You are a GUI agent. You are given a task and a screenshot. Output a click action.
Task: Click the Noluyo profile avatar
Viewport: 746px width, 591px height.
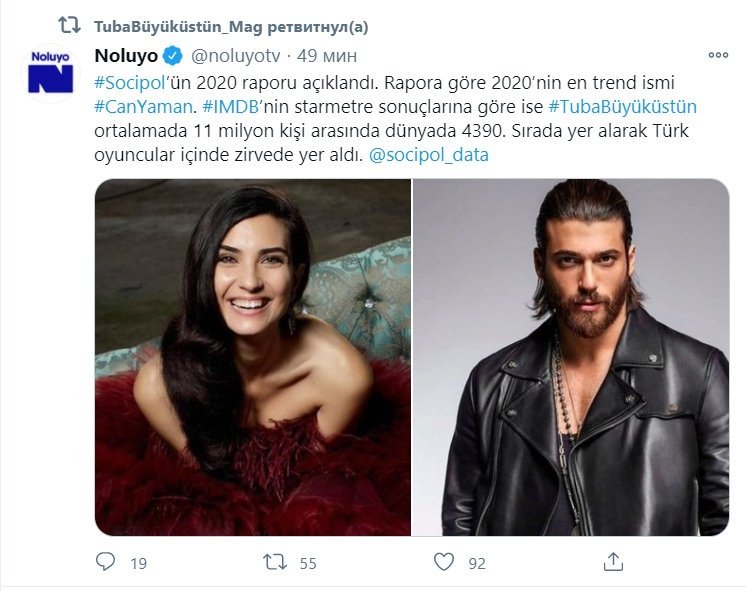pos(50,72)
